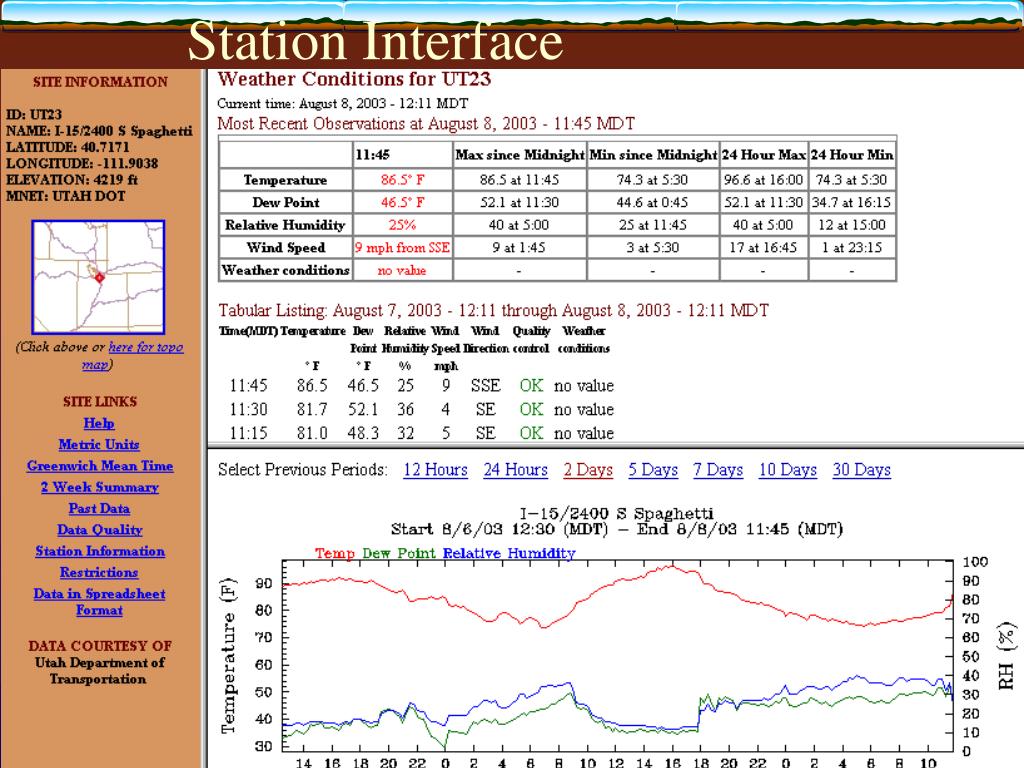Click the 11:15 row time in tabular listing
This screenshot has height=768, width=1024.
click(x=249, y=433)
